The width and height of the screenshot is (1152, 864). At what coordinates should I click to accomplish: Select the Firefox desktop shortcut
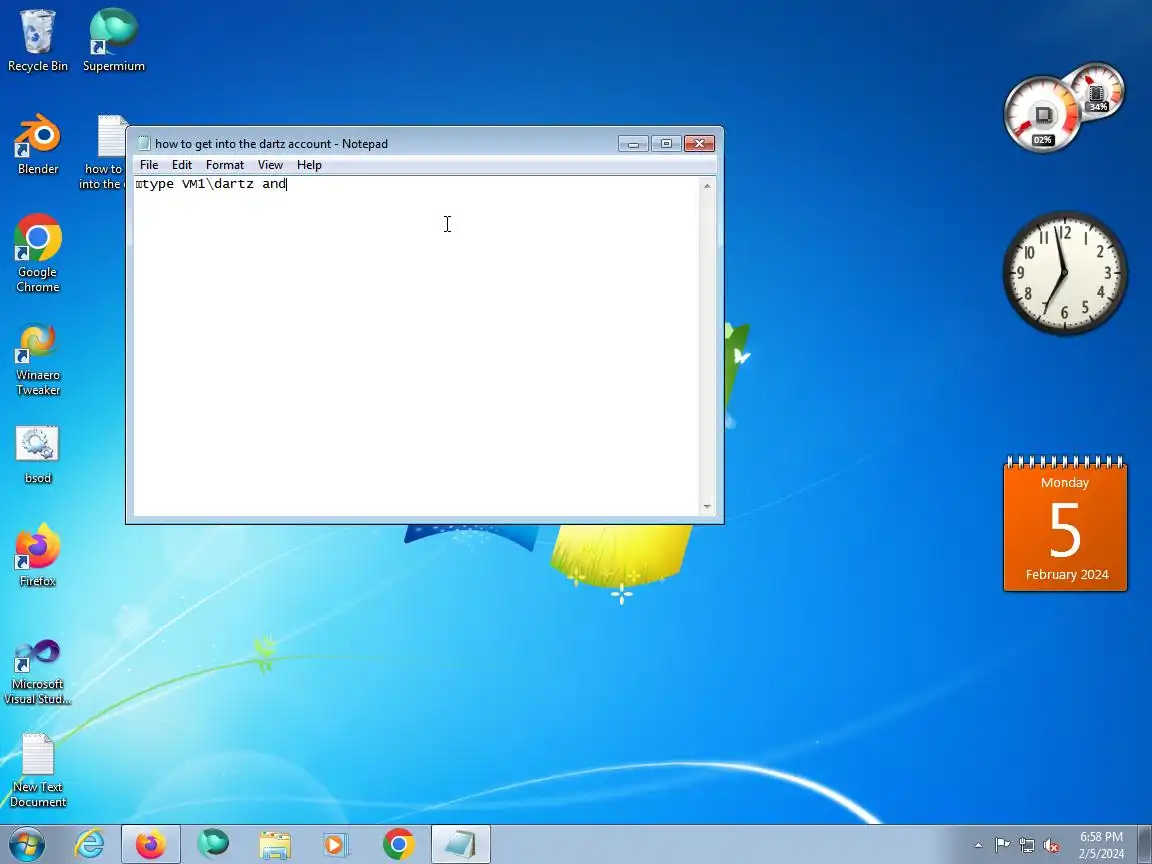[x=37, y=555]
